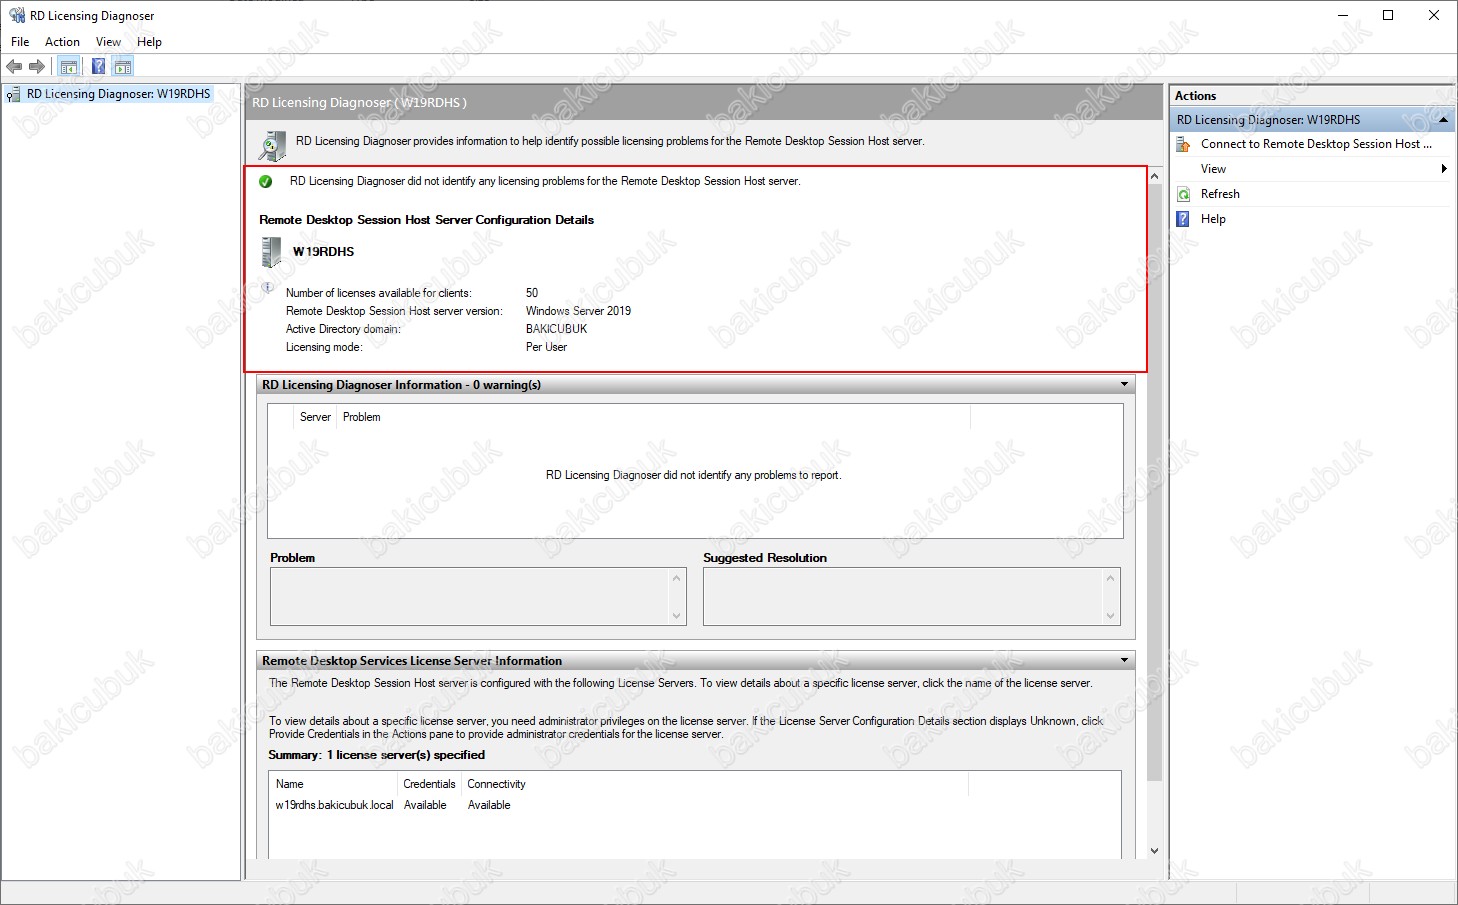The height and width of the screenshot is (905, 1458).
Task: Click the Per User licensing mode value
Action: click(546, 347)
